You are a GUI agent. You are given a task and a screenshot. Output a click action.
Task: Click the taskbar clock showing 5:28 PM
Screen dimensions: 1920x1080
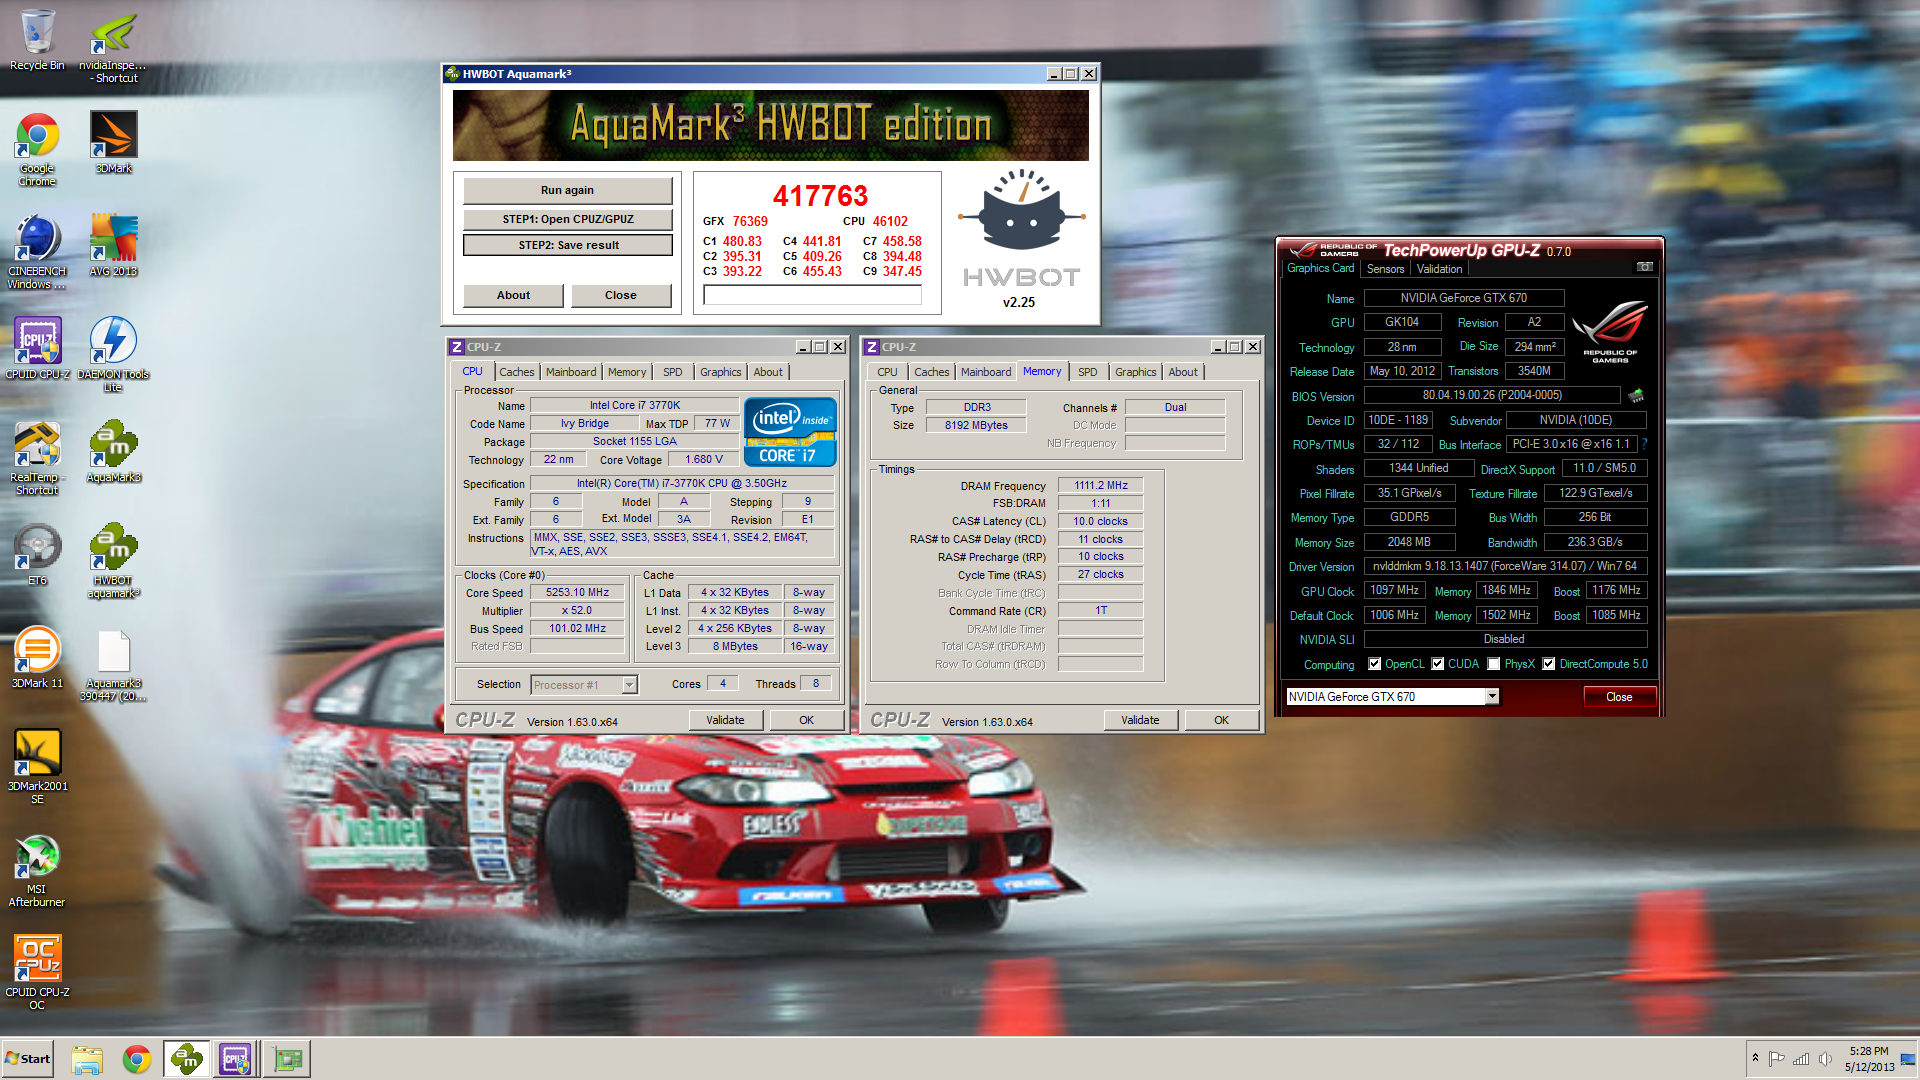tap(1869, 1059)
